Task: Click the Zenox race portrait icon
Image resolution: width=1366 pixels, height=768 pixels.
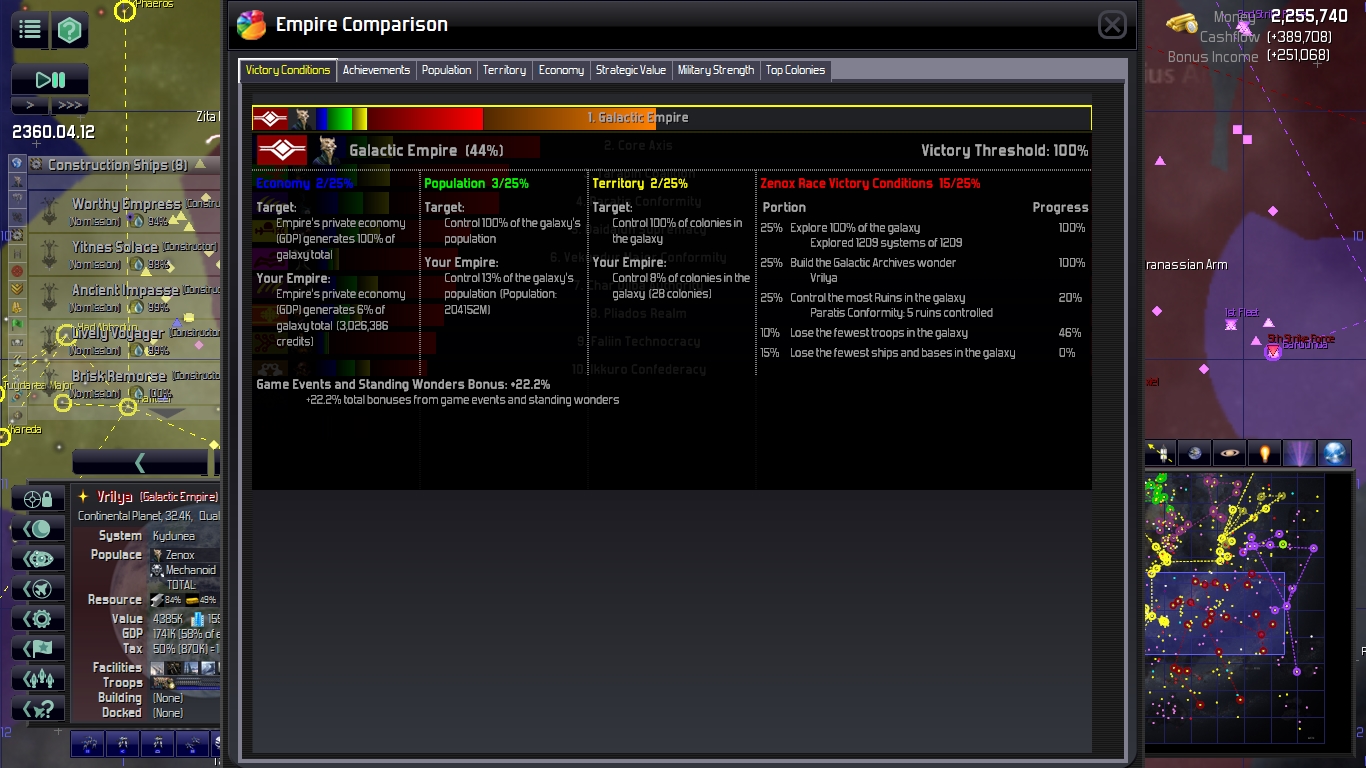Action: 325,150
